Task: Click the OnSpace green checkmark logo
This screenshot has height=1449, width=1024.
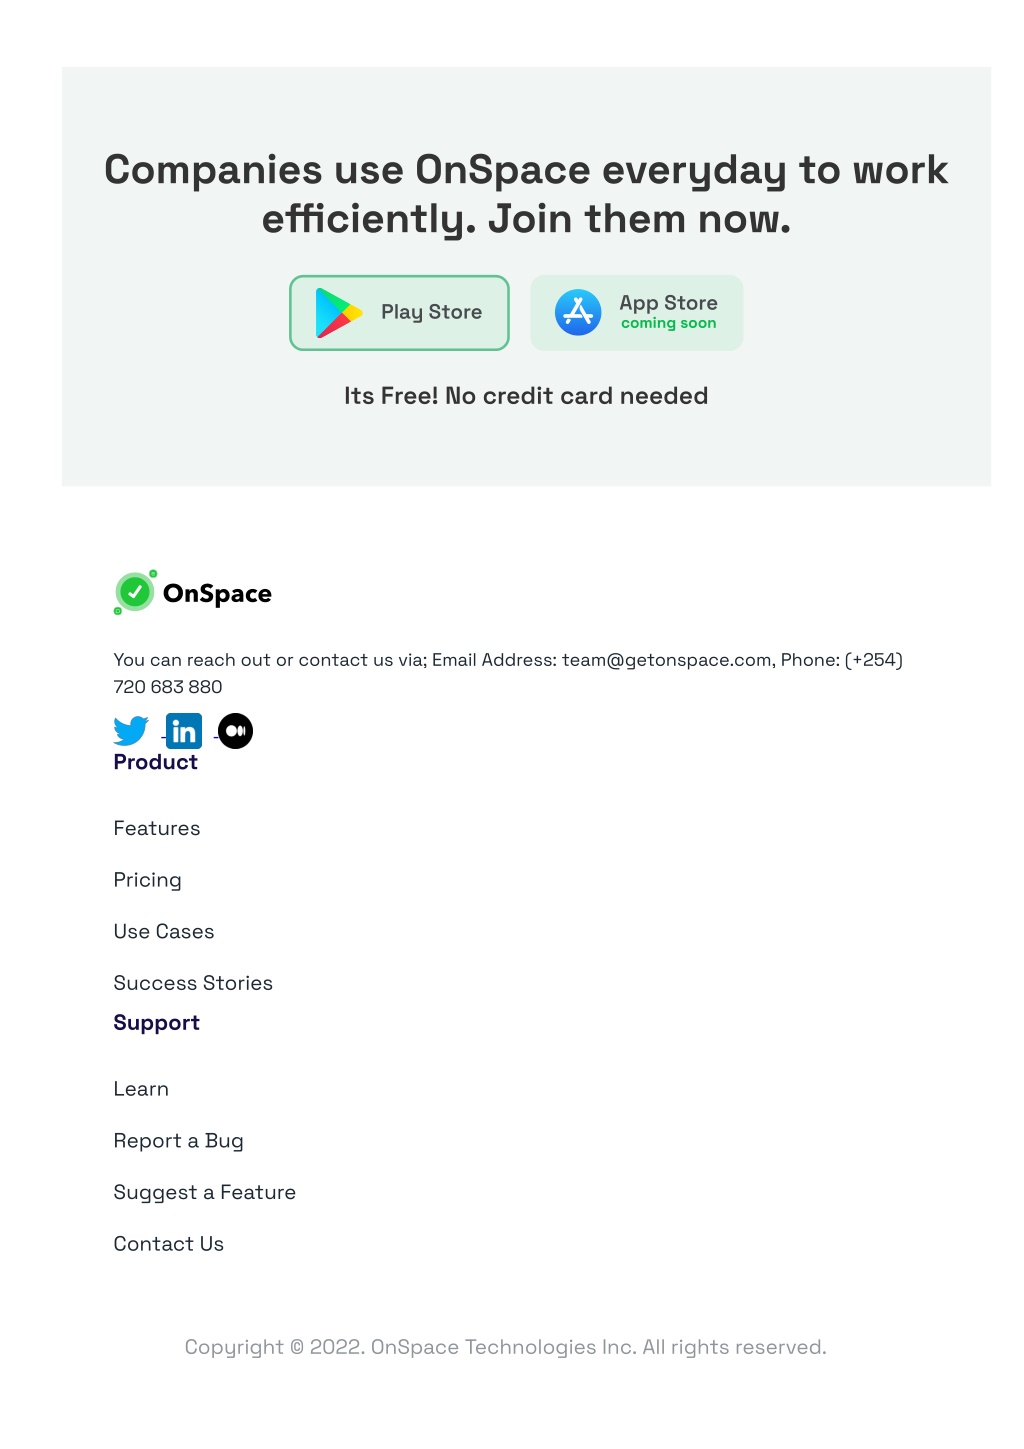Action: coord(135,592)
